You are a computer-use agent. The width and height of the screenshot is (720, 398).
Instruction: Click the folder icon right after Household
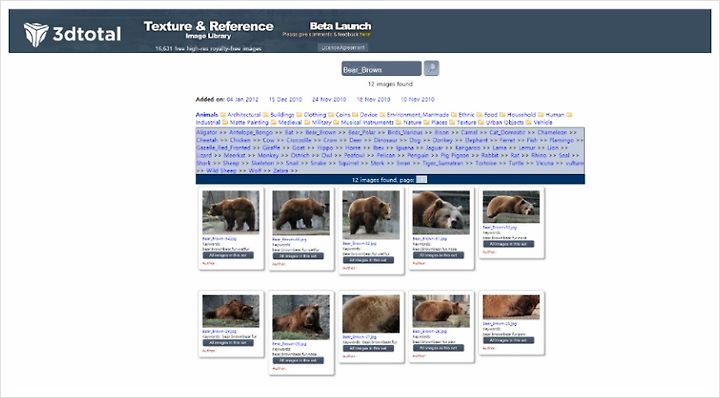click(541, 115)
